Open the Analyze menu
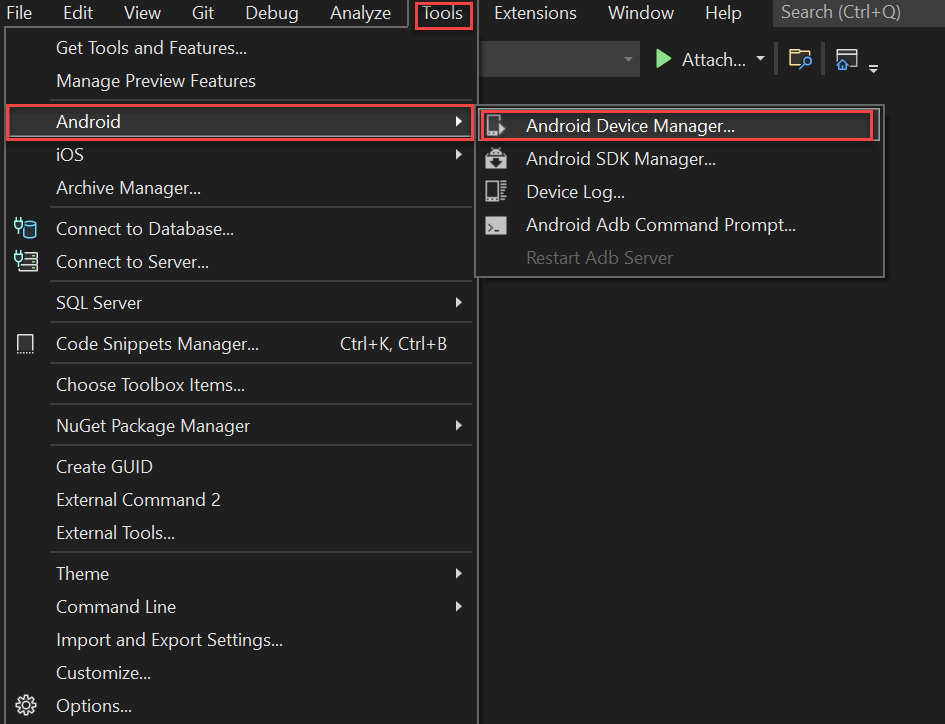This screenshot has height=724, width=945. tap(360, 13)
